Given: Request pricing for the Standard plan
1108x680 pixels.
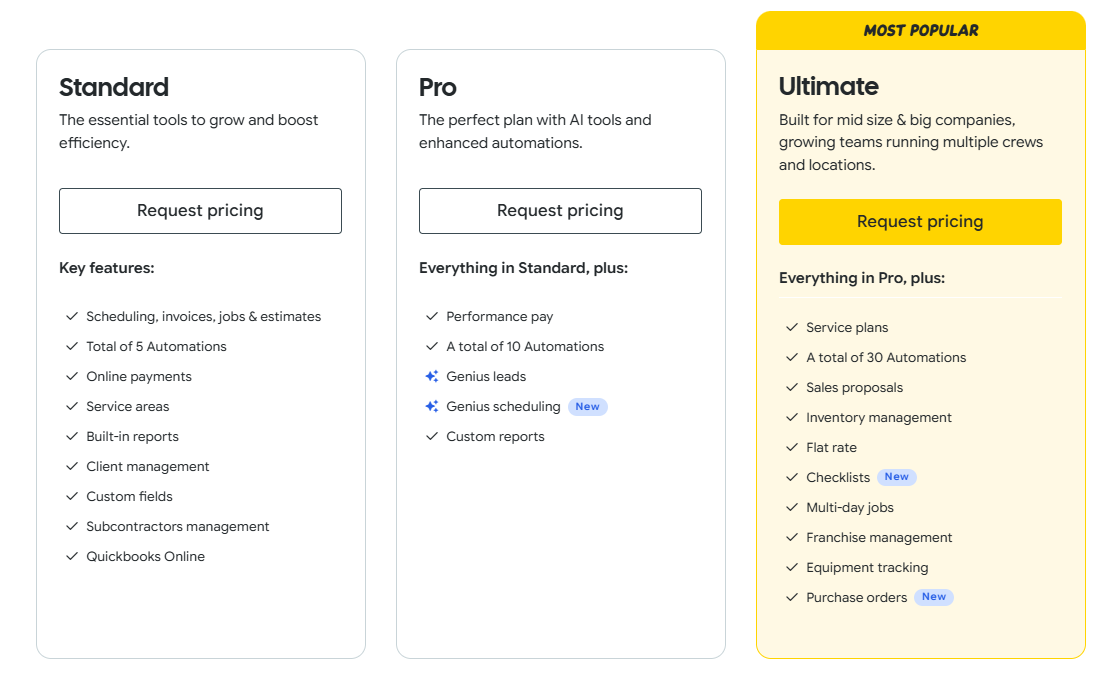Looking at the screenshot, I should coord(200,211).
